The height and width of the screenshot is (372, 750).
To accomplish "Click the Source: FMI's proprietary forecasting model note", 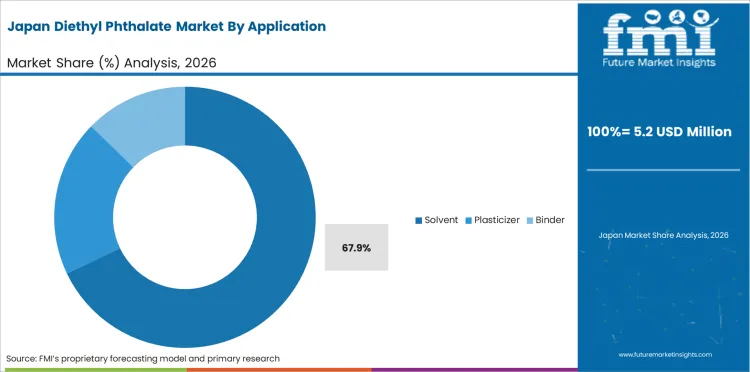I will (x=143, y=358).
